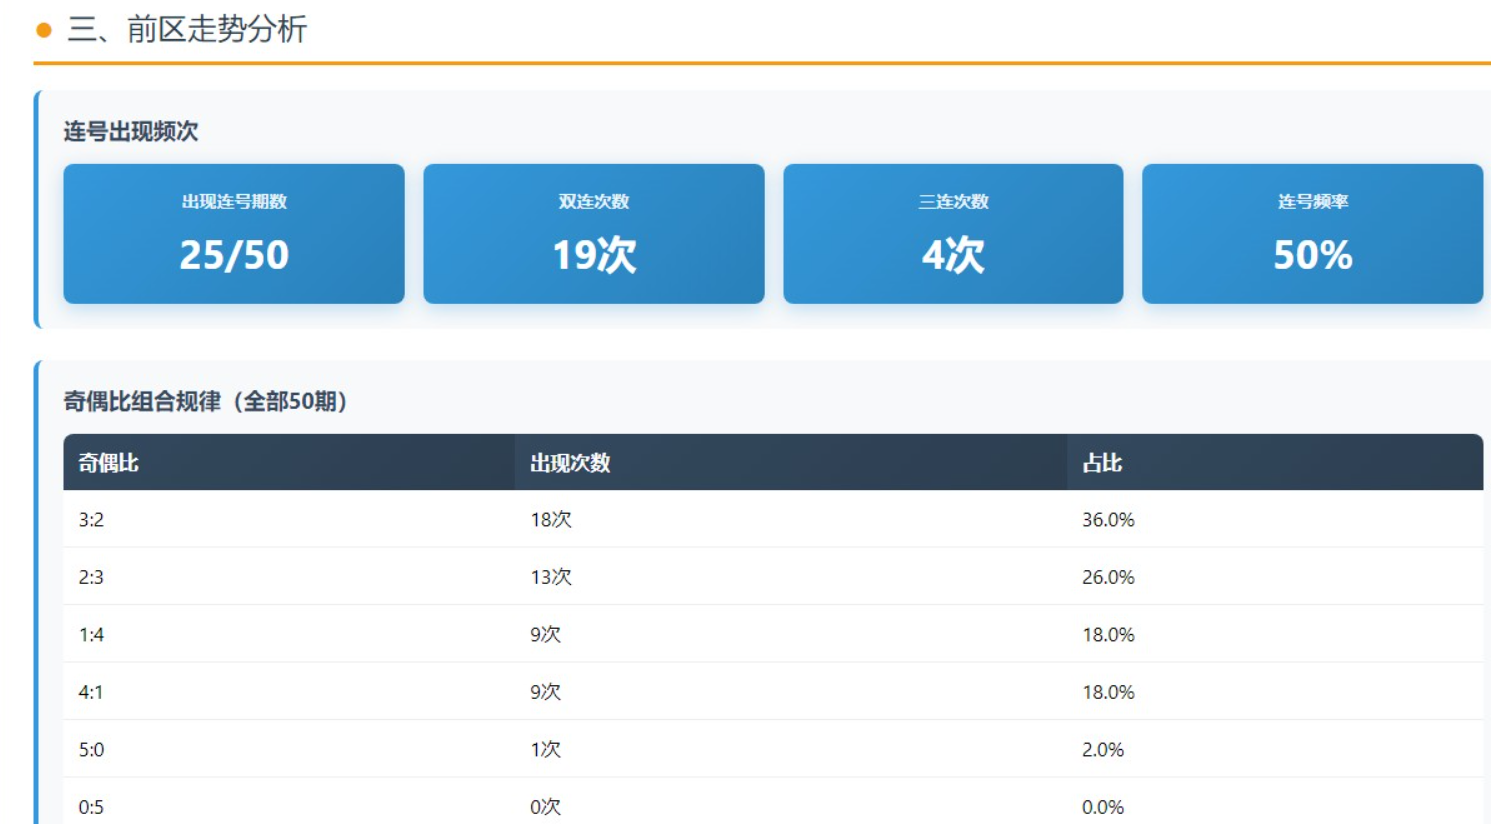Open the 三连次数 4次 card
Screen dimensions: 1491x824
953,234
